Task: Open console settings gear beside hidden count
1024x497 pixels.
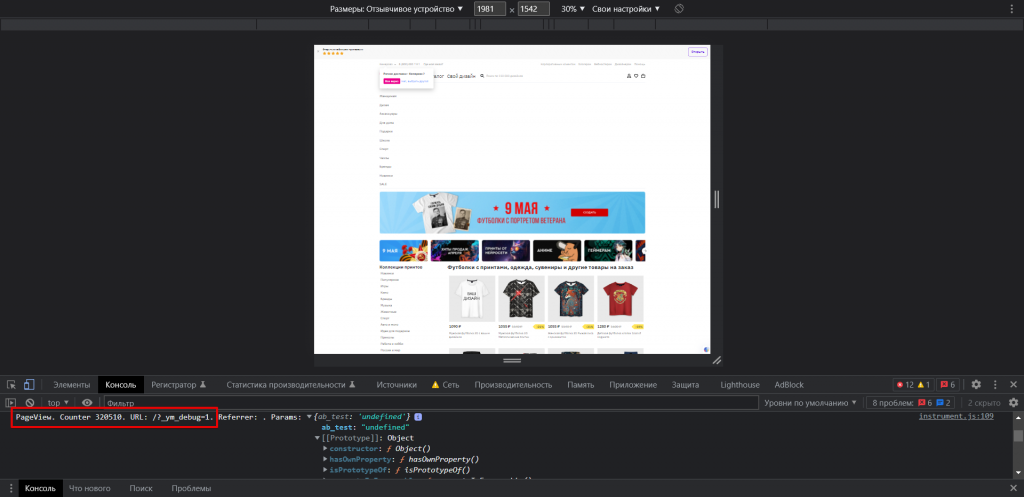Action: pos(1014,403)
